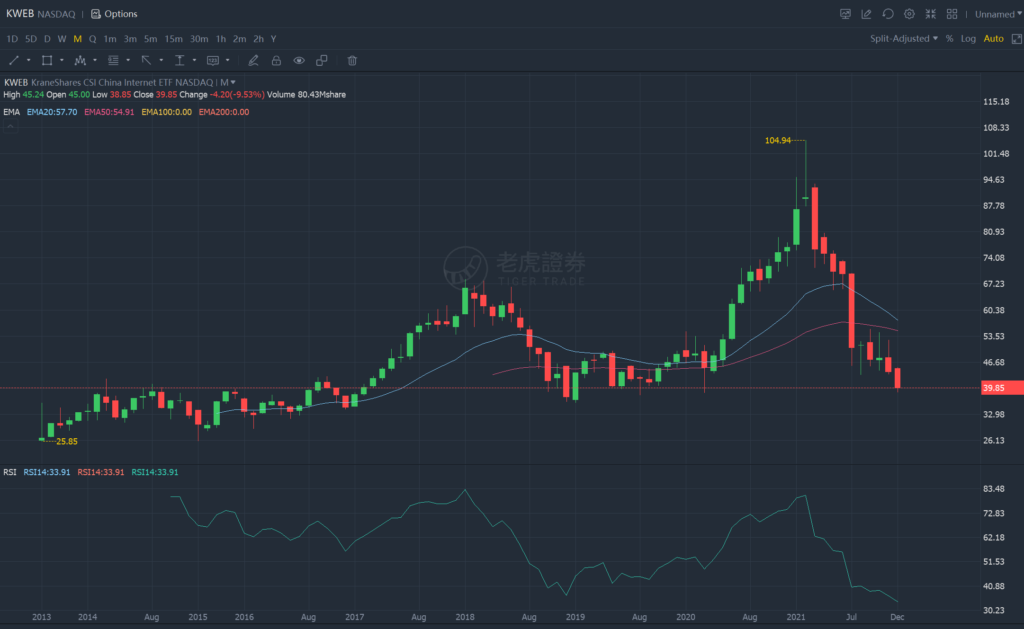
Task: Switch to the D daily timeframe
Action: click(x=47, y=39)
